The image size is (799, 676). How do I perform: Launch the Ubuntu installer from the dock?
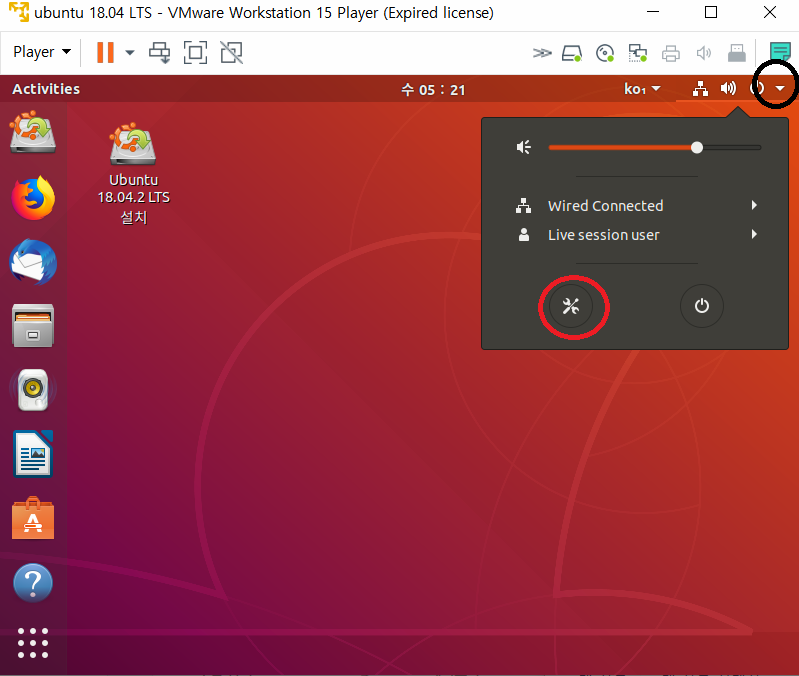point(33,132)
